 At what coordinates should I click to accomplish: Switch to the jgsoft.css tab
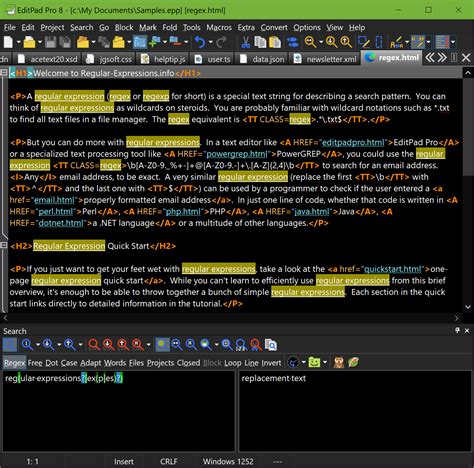(109, 59)
